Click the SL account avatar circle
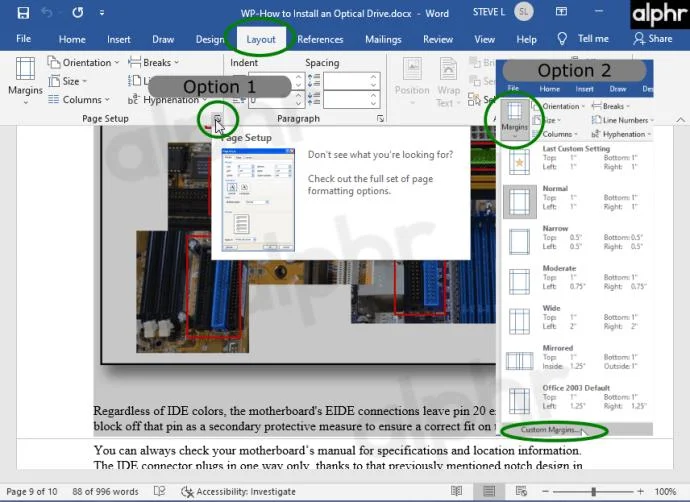The height and width of the screenshot is (502, 690). 524,12
